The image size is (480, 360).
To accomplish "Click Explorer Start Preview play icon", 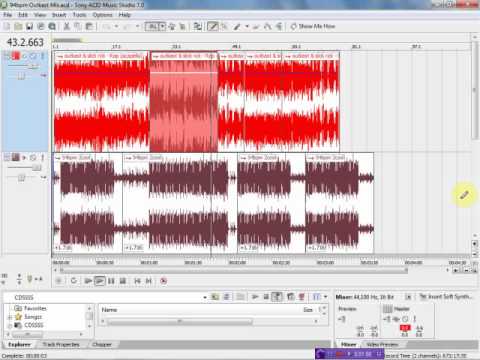I will click(x=255, y=297).
